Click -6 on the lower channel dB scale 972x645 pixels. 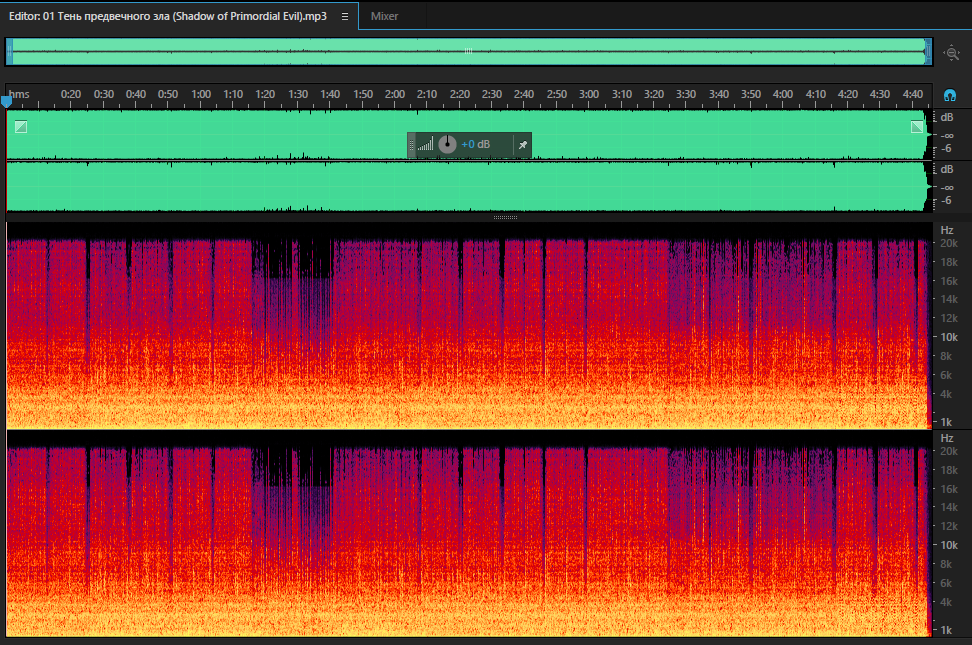point(946,200)
